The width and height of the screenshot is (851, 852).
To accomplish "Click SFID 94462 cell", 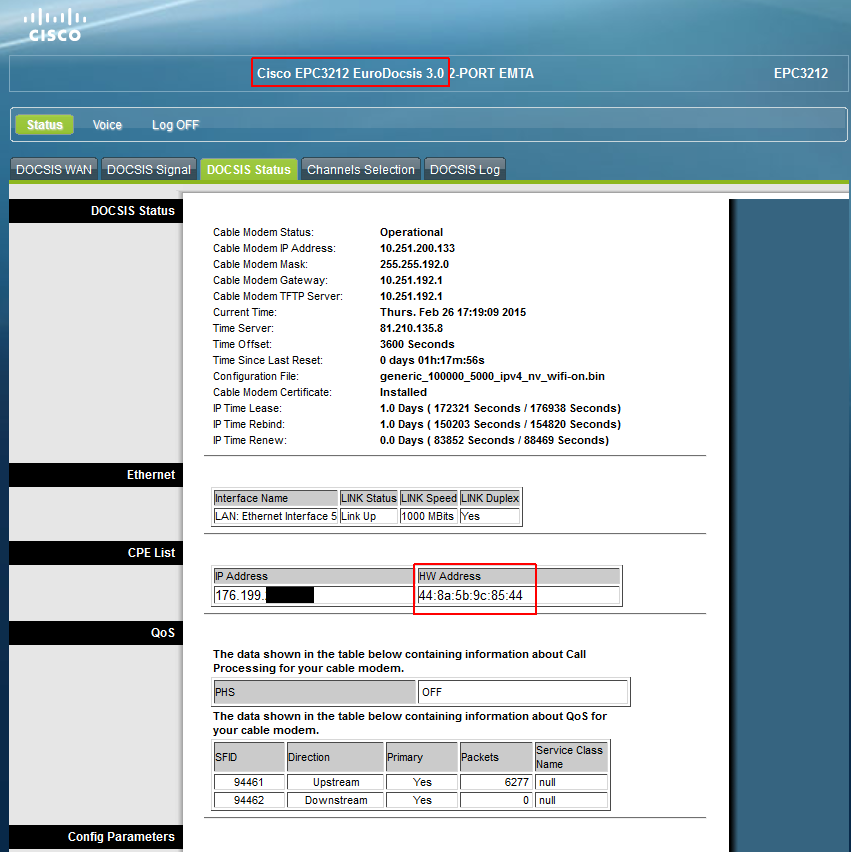I will click(249, 800).
